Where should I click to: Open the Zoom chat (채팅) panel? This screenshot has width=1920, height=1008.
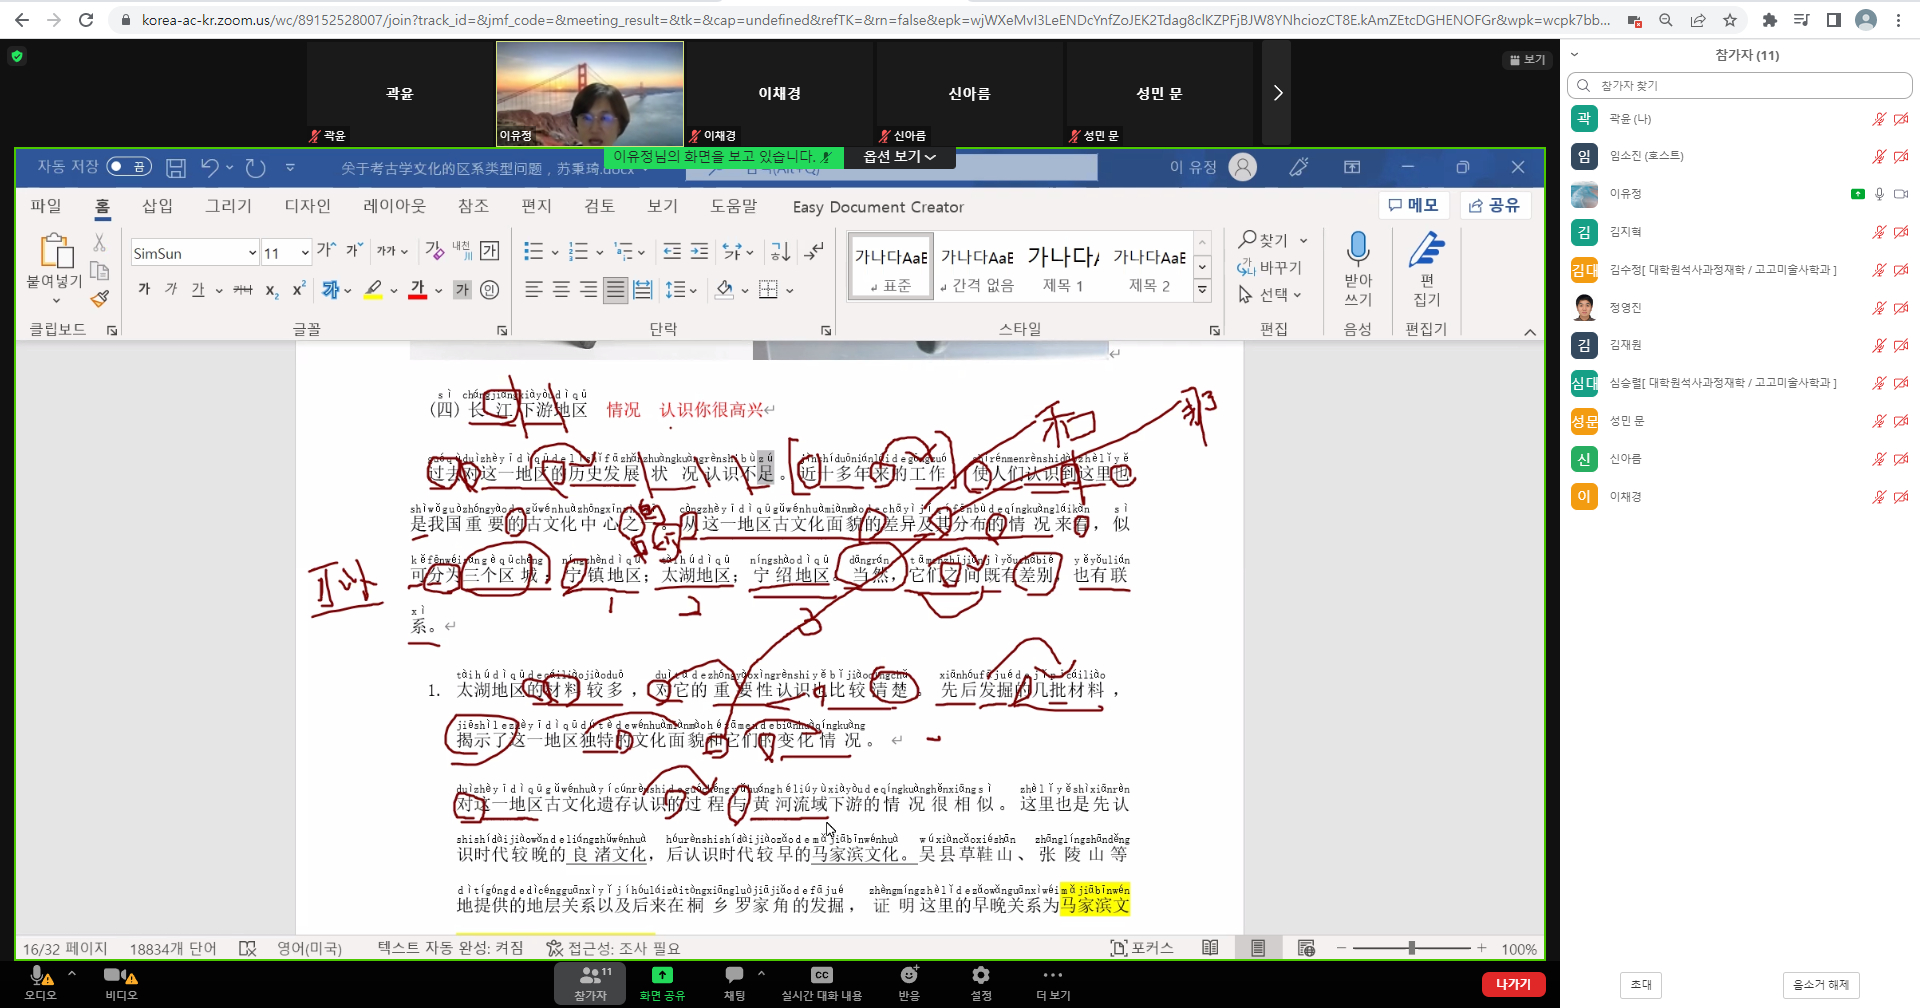point(734,976)
